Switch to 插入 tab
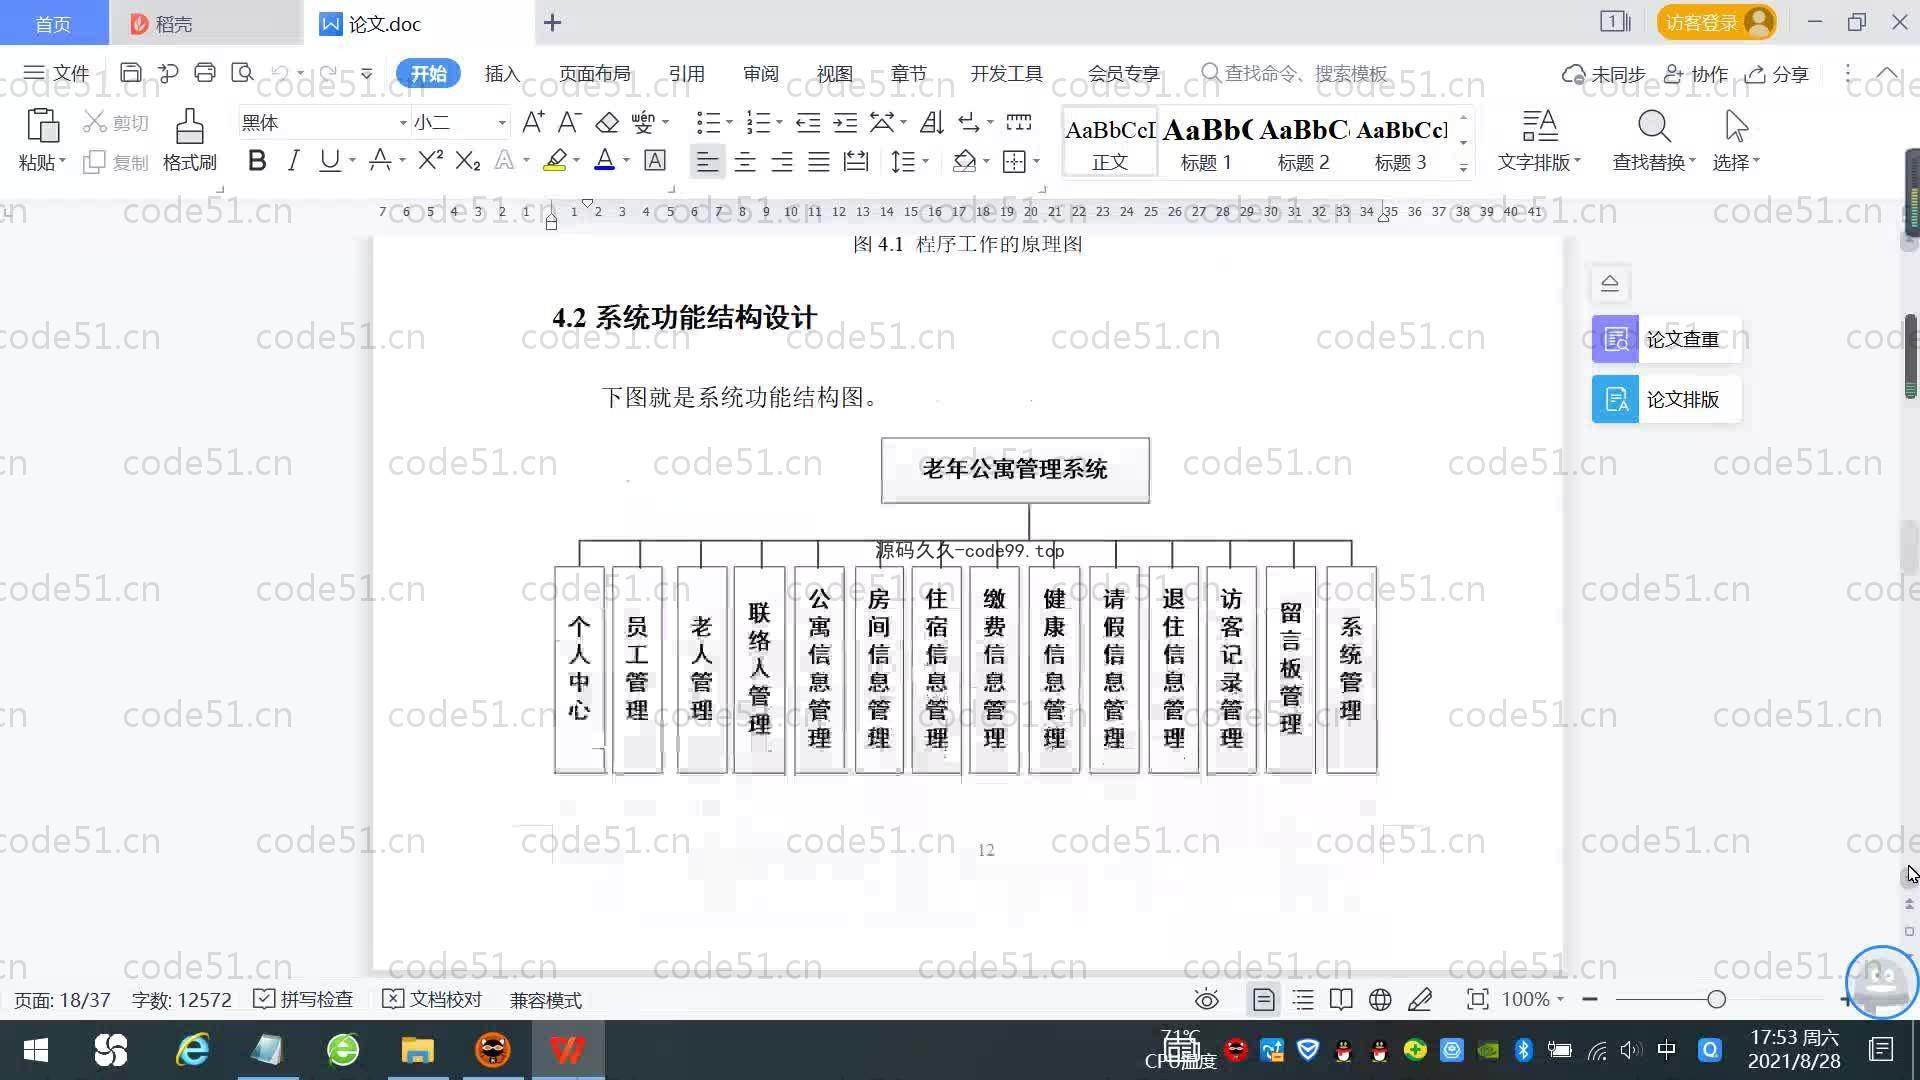The image size is (1920, 1080). [x=502, y=74]
